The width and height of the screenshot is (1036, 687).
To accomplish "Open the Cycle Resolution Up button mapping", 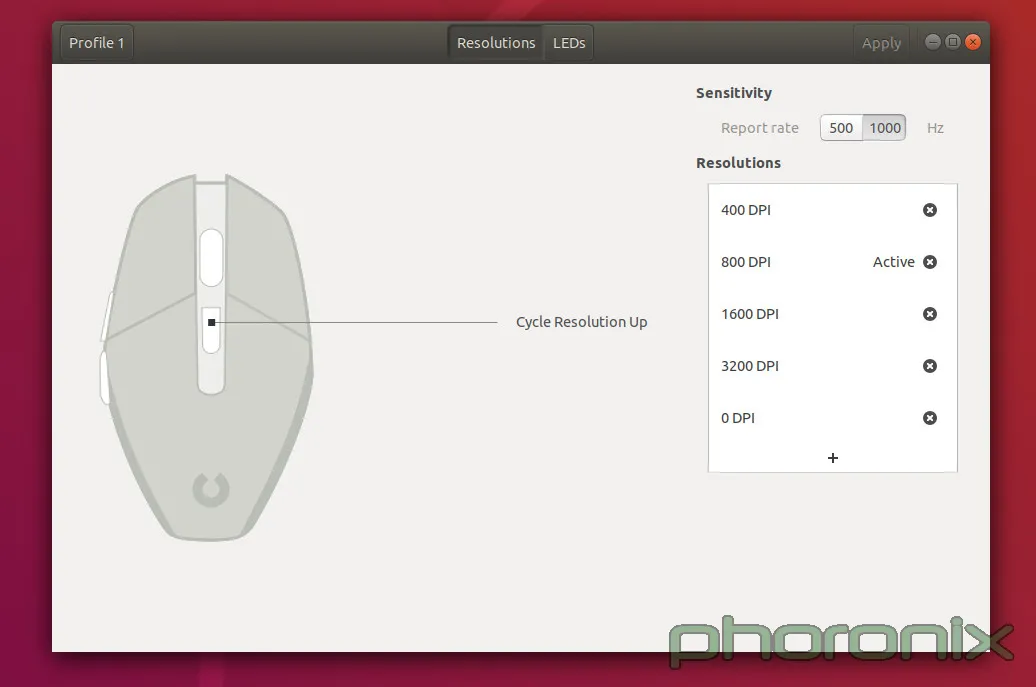I will tap(581, 322).
